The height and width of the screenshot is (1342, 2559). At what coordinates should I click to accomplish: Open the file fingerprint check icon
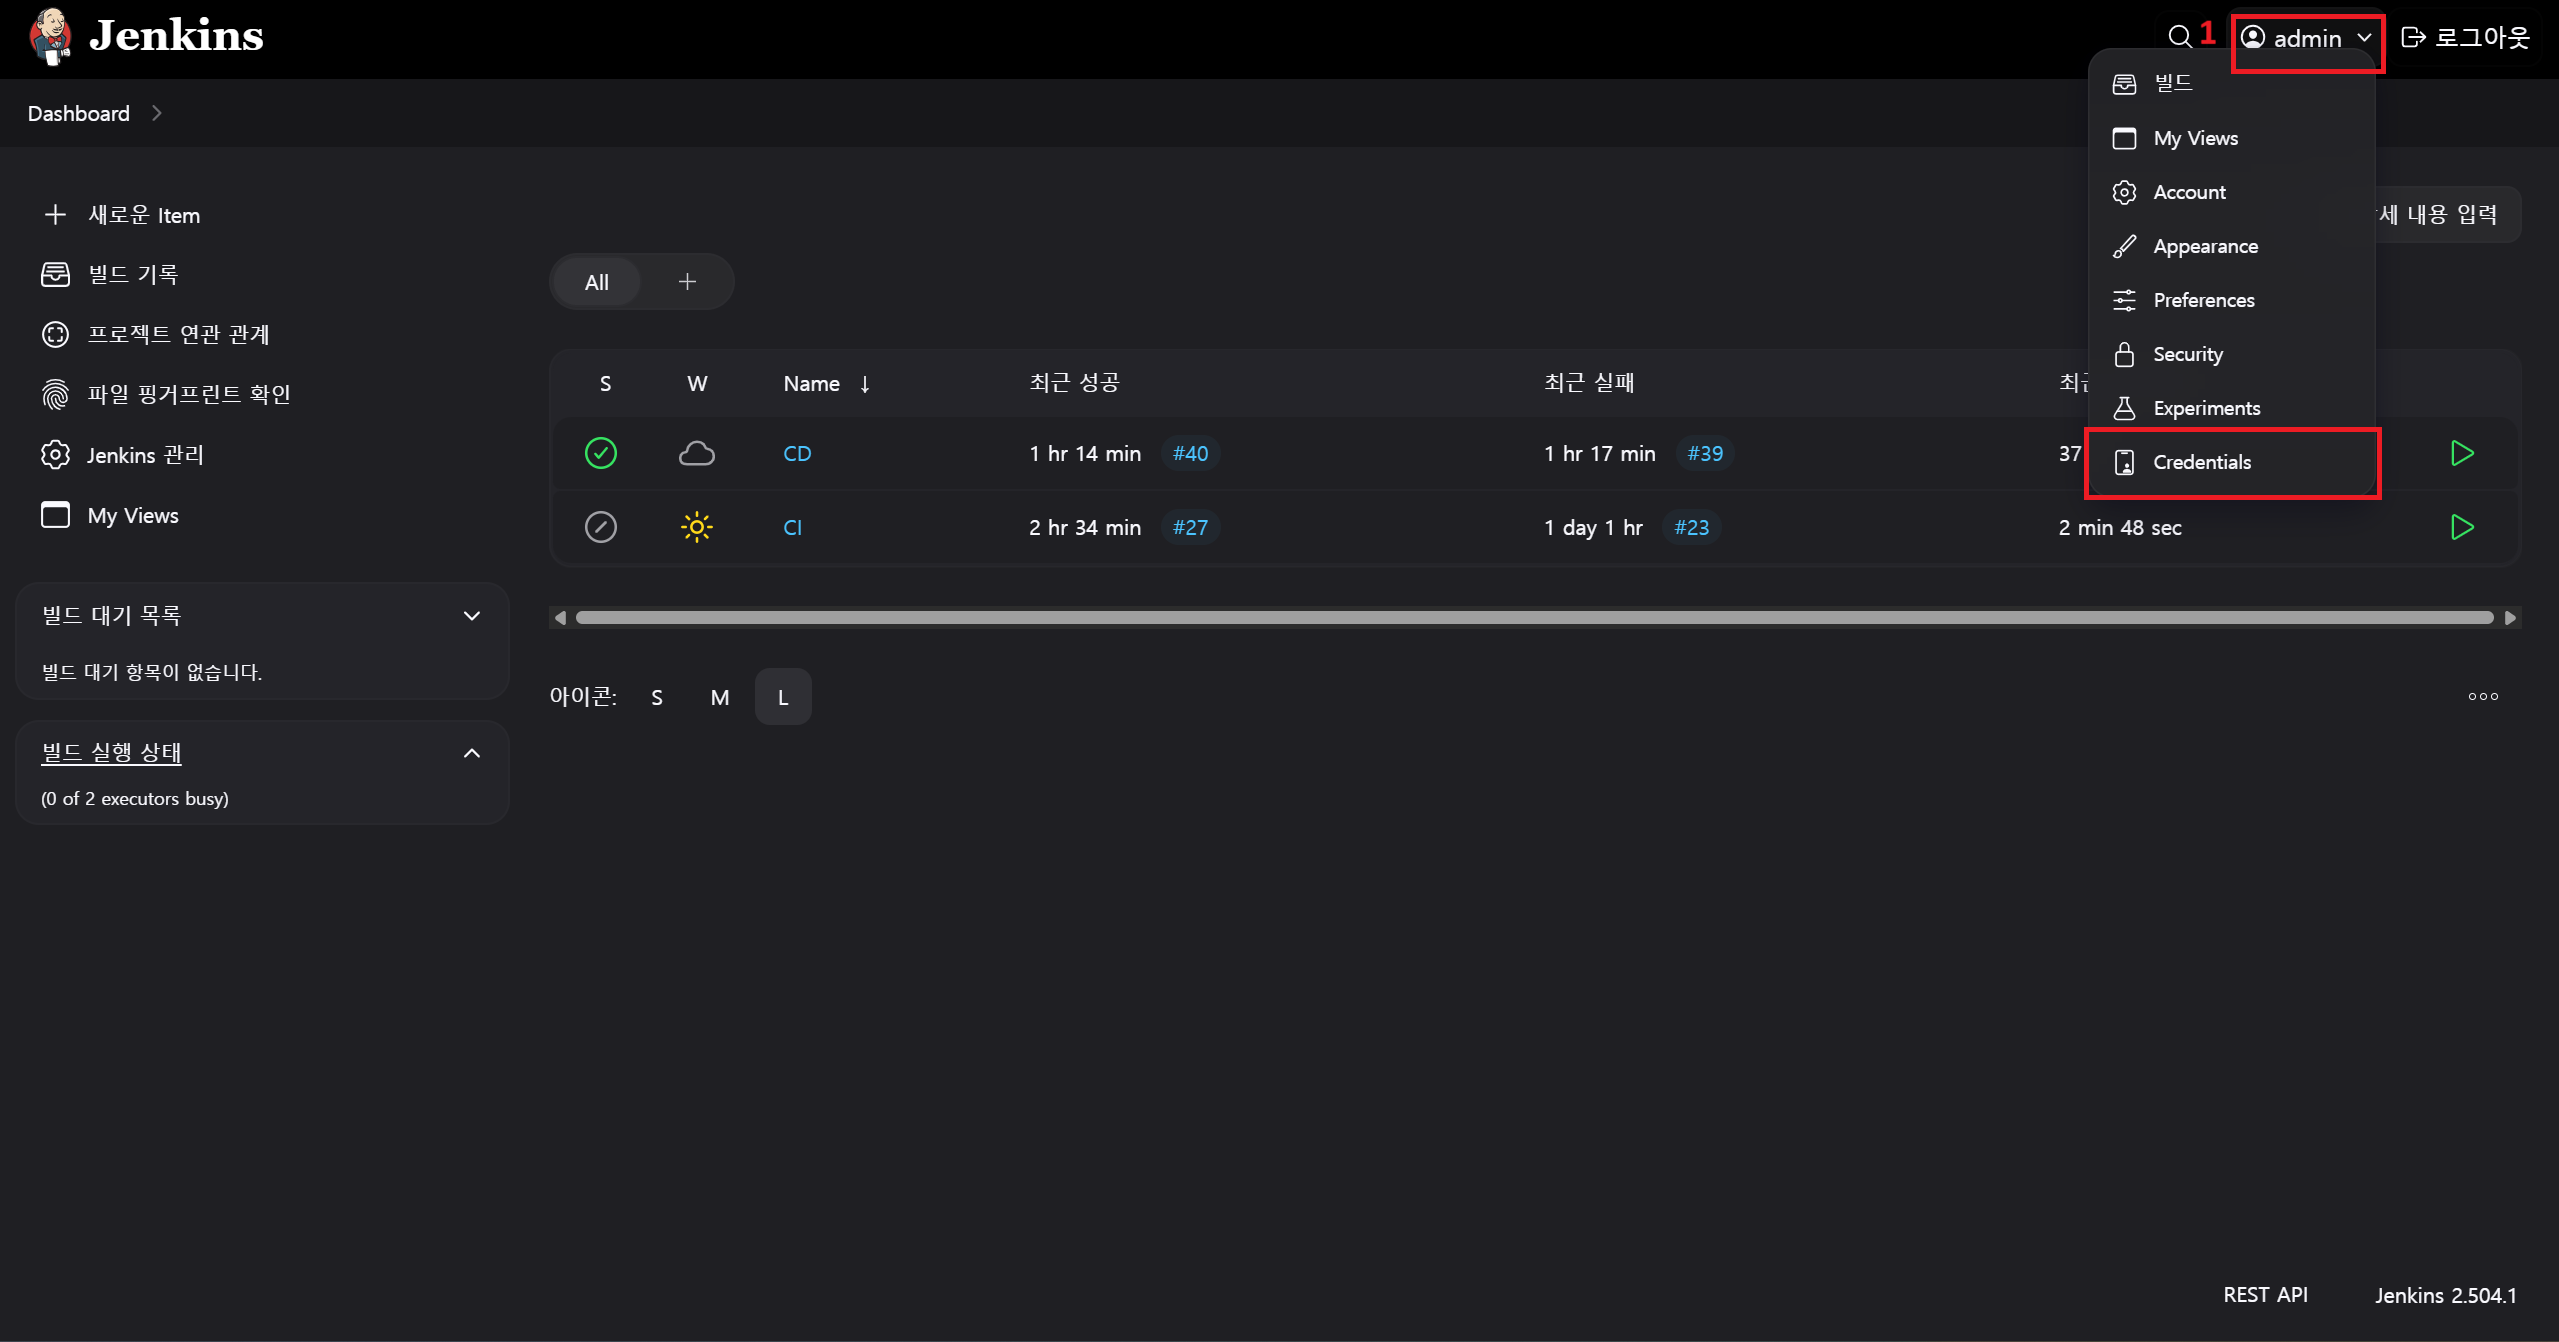[55, 394]
